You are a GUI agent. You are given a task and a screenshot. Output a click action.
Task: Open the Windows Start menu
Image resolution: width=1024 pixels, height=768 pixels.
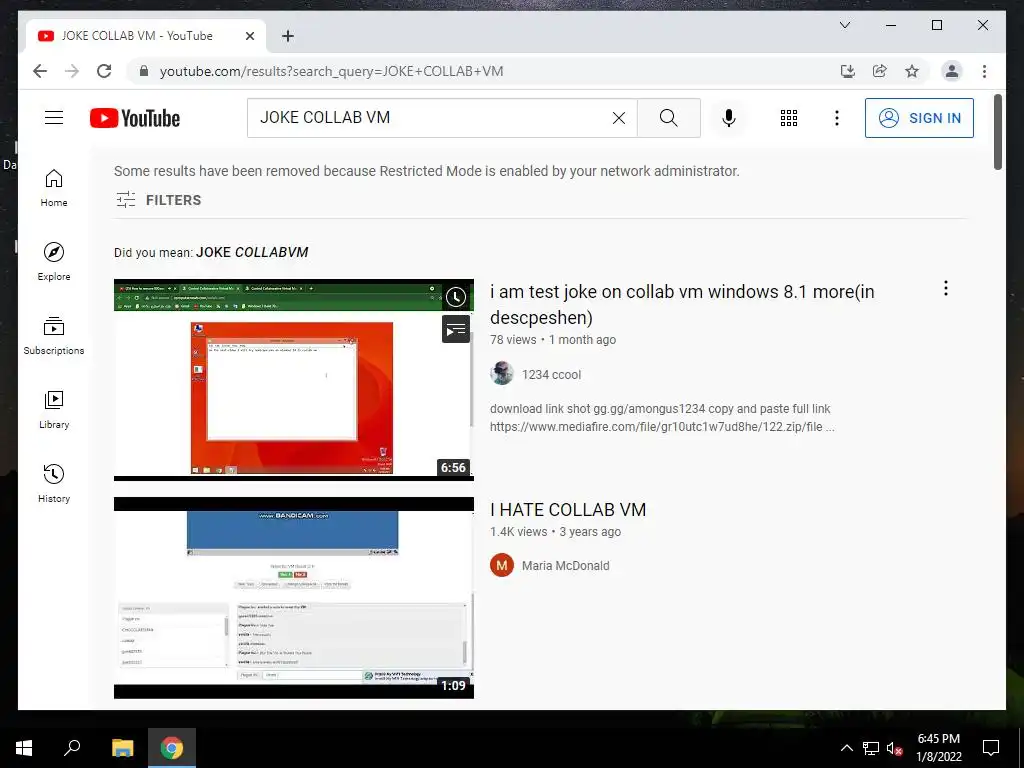[24, 748]
